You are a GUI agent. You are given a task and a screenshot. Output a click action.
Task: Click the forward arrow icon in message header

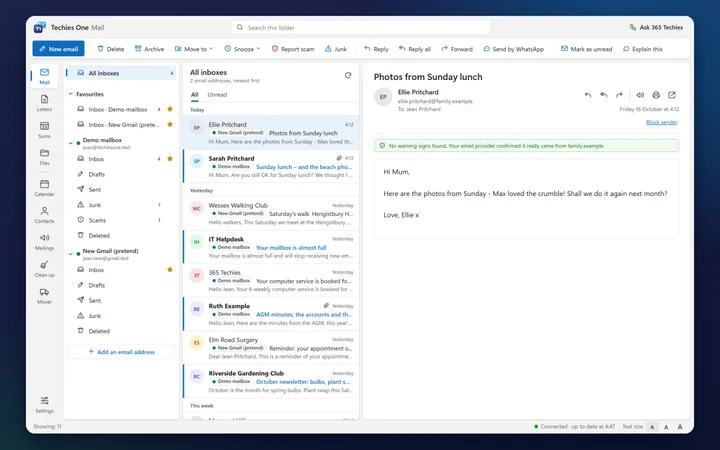(x=619, y=95)
